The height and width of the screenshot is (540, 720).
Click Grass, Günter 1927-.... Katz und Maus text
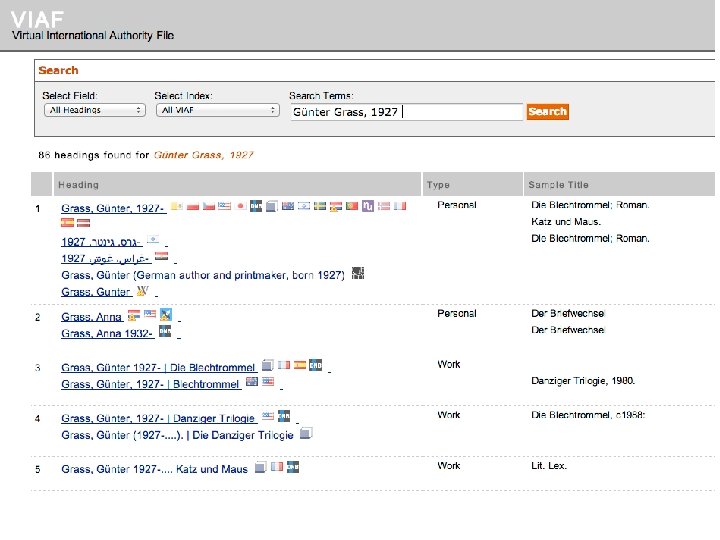[154, 469]
